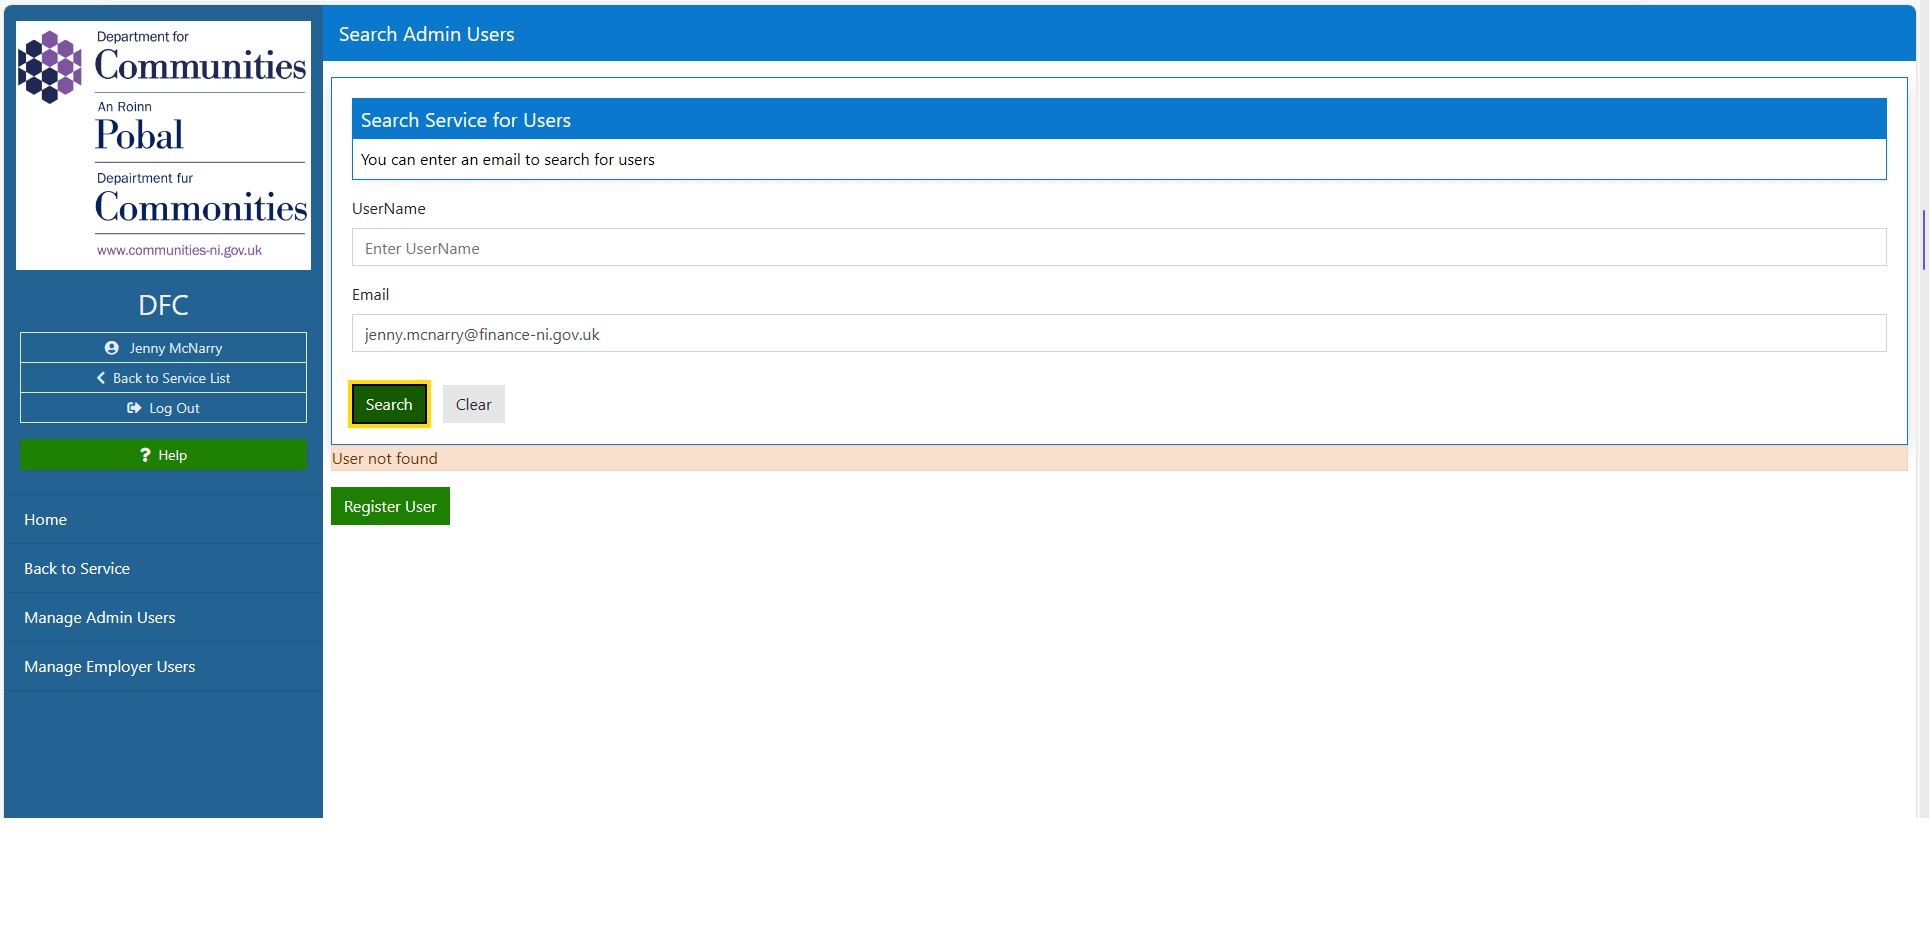Viewport: 1929px width, 935px height.
Task: Click the Email field containing jenny.mcnarry address
Action: coord(1118,334)
